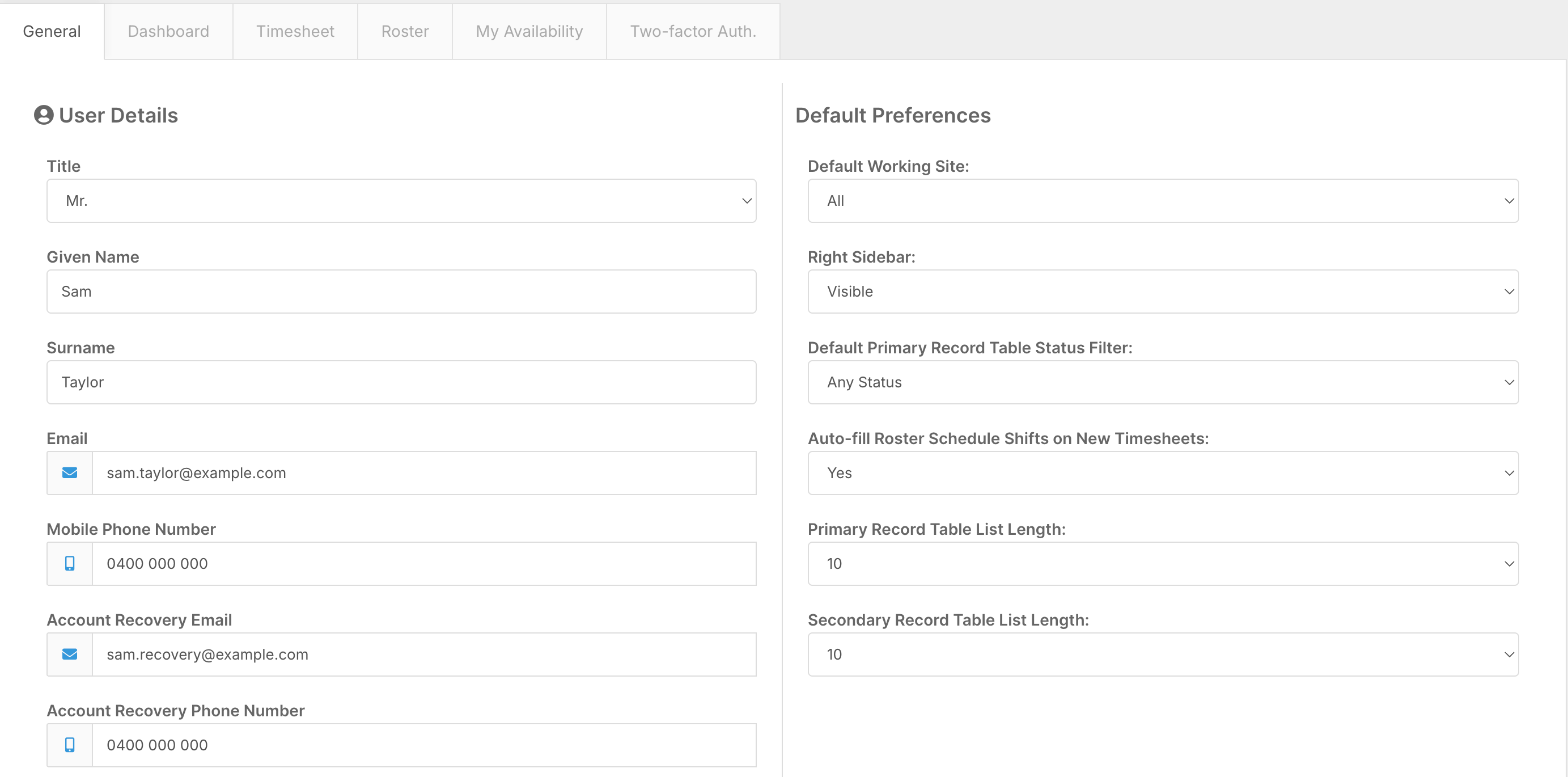
Task: Click the Surname label
Action: [x=81, y=348]
